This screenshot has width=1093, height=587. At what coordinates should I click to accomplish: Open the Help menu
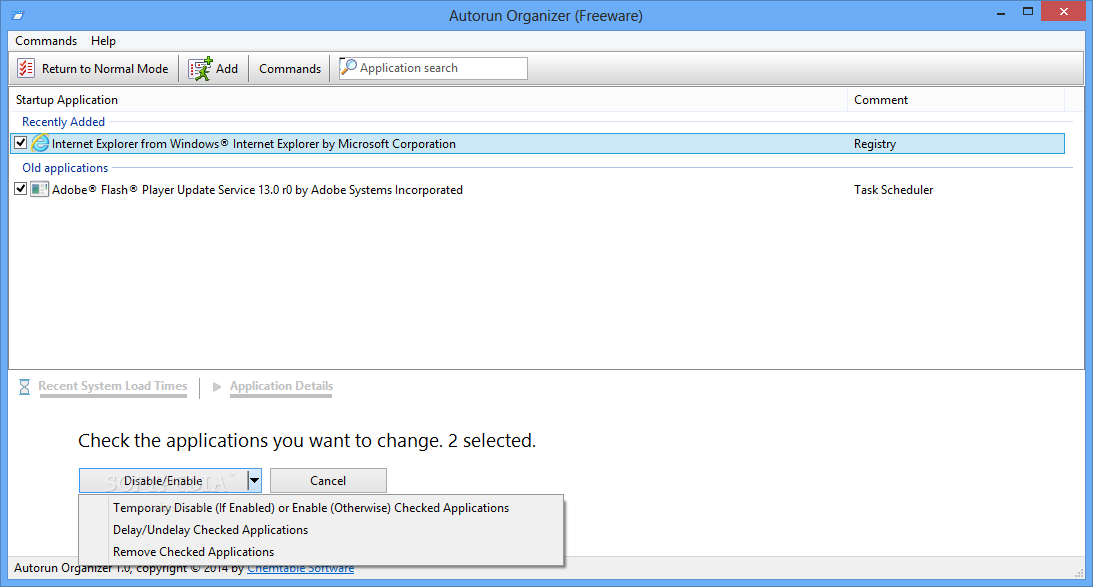coord(103,40)
